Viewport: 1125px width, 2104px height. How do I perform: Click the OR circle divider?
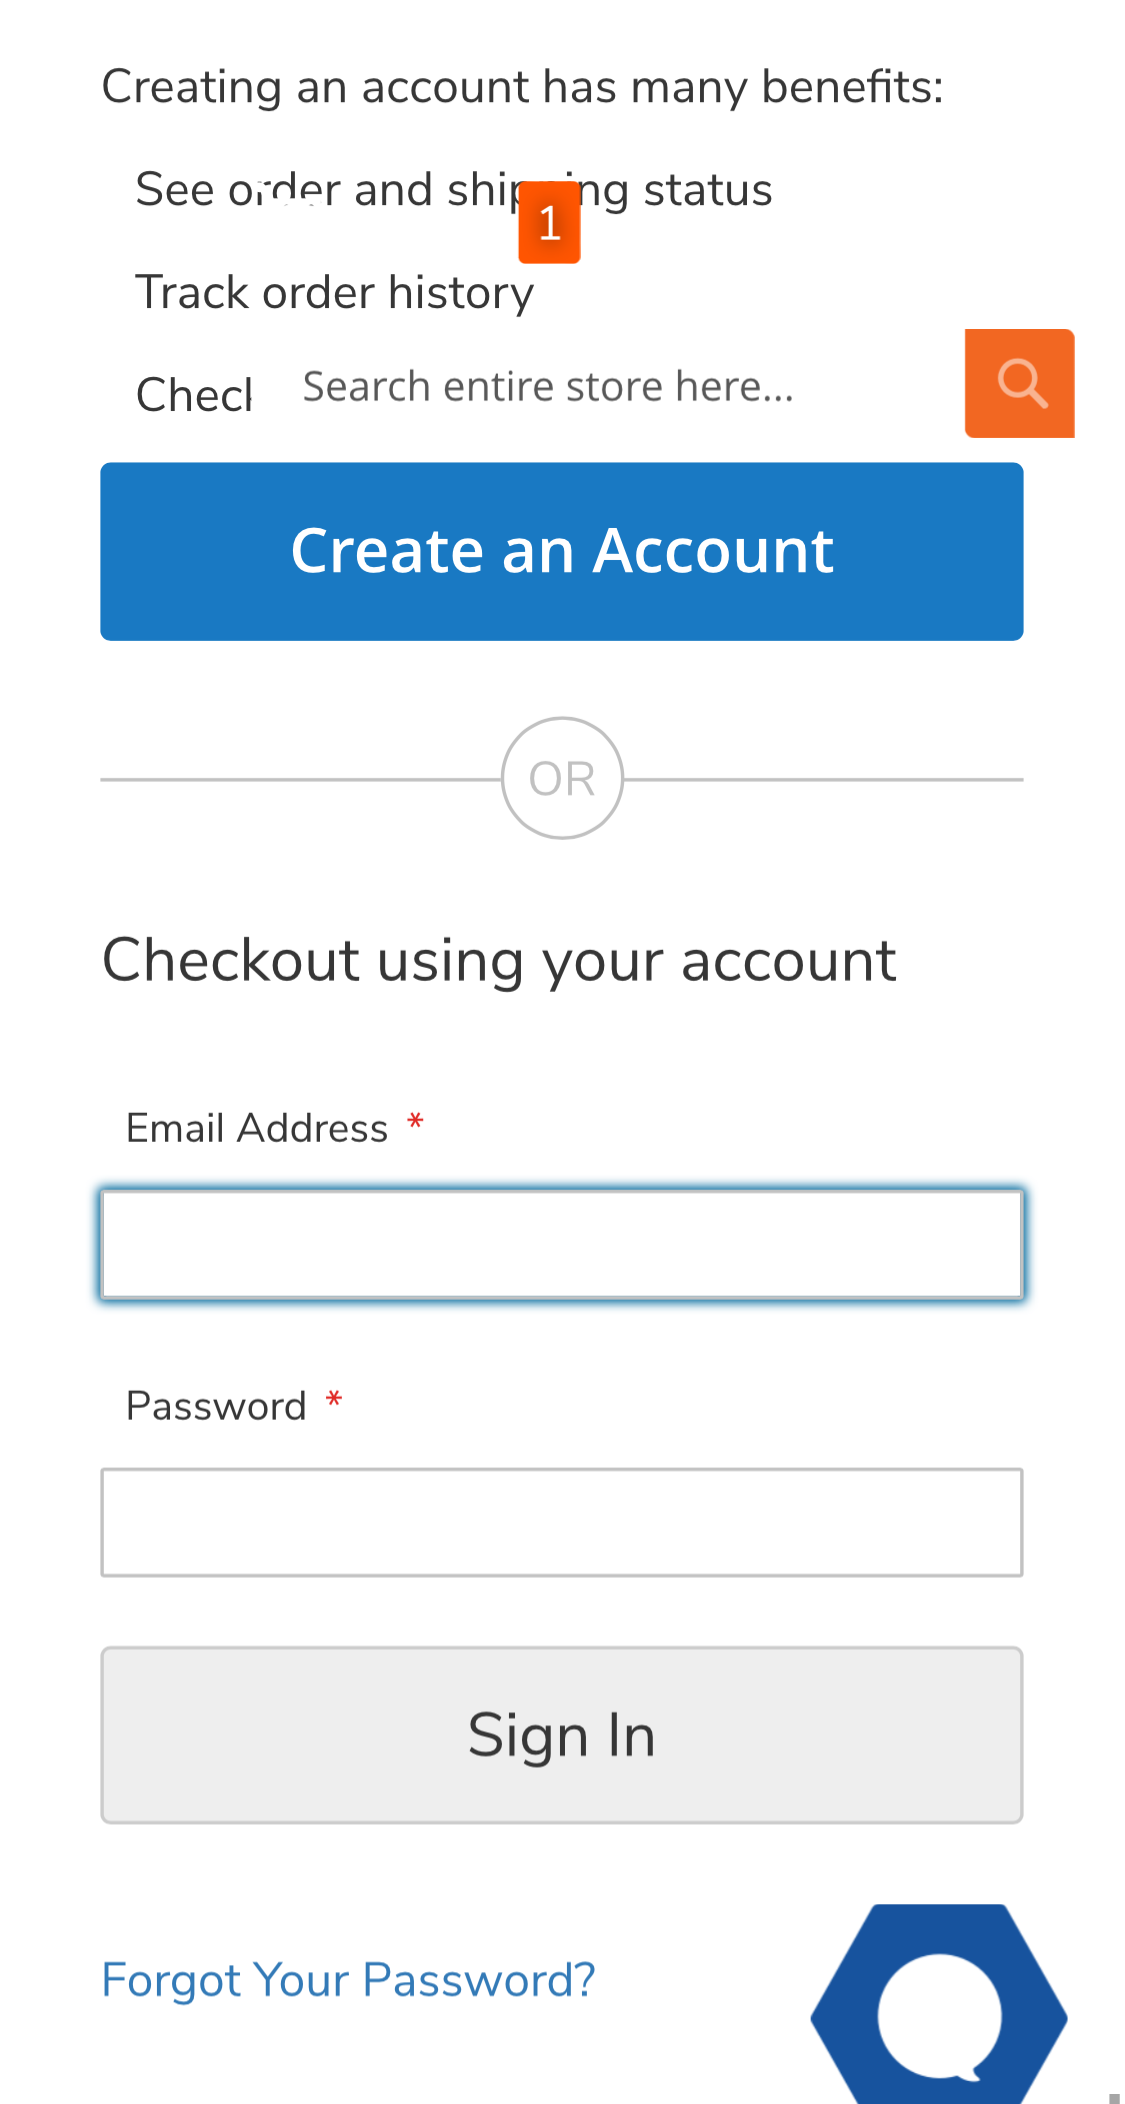tap(561, 777)
